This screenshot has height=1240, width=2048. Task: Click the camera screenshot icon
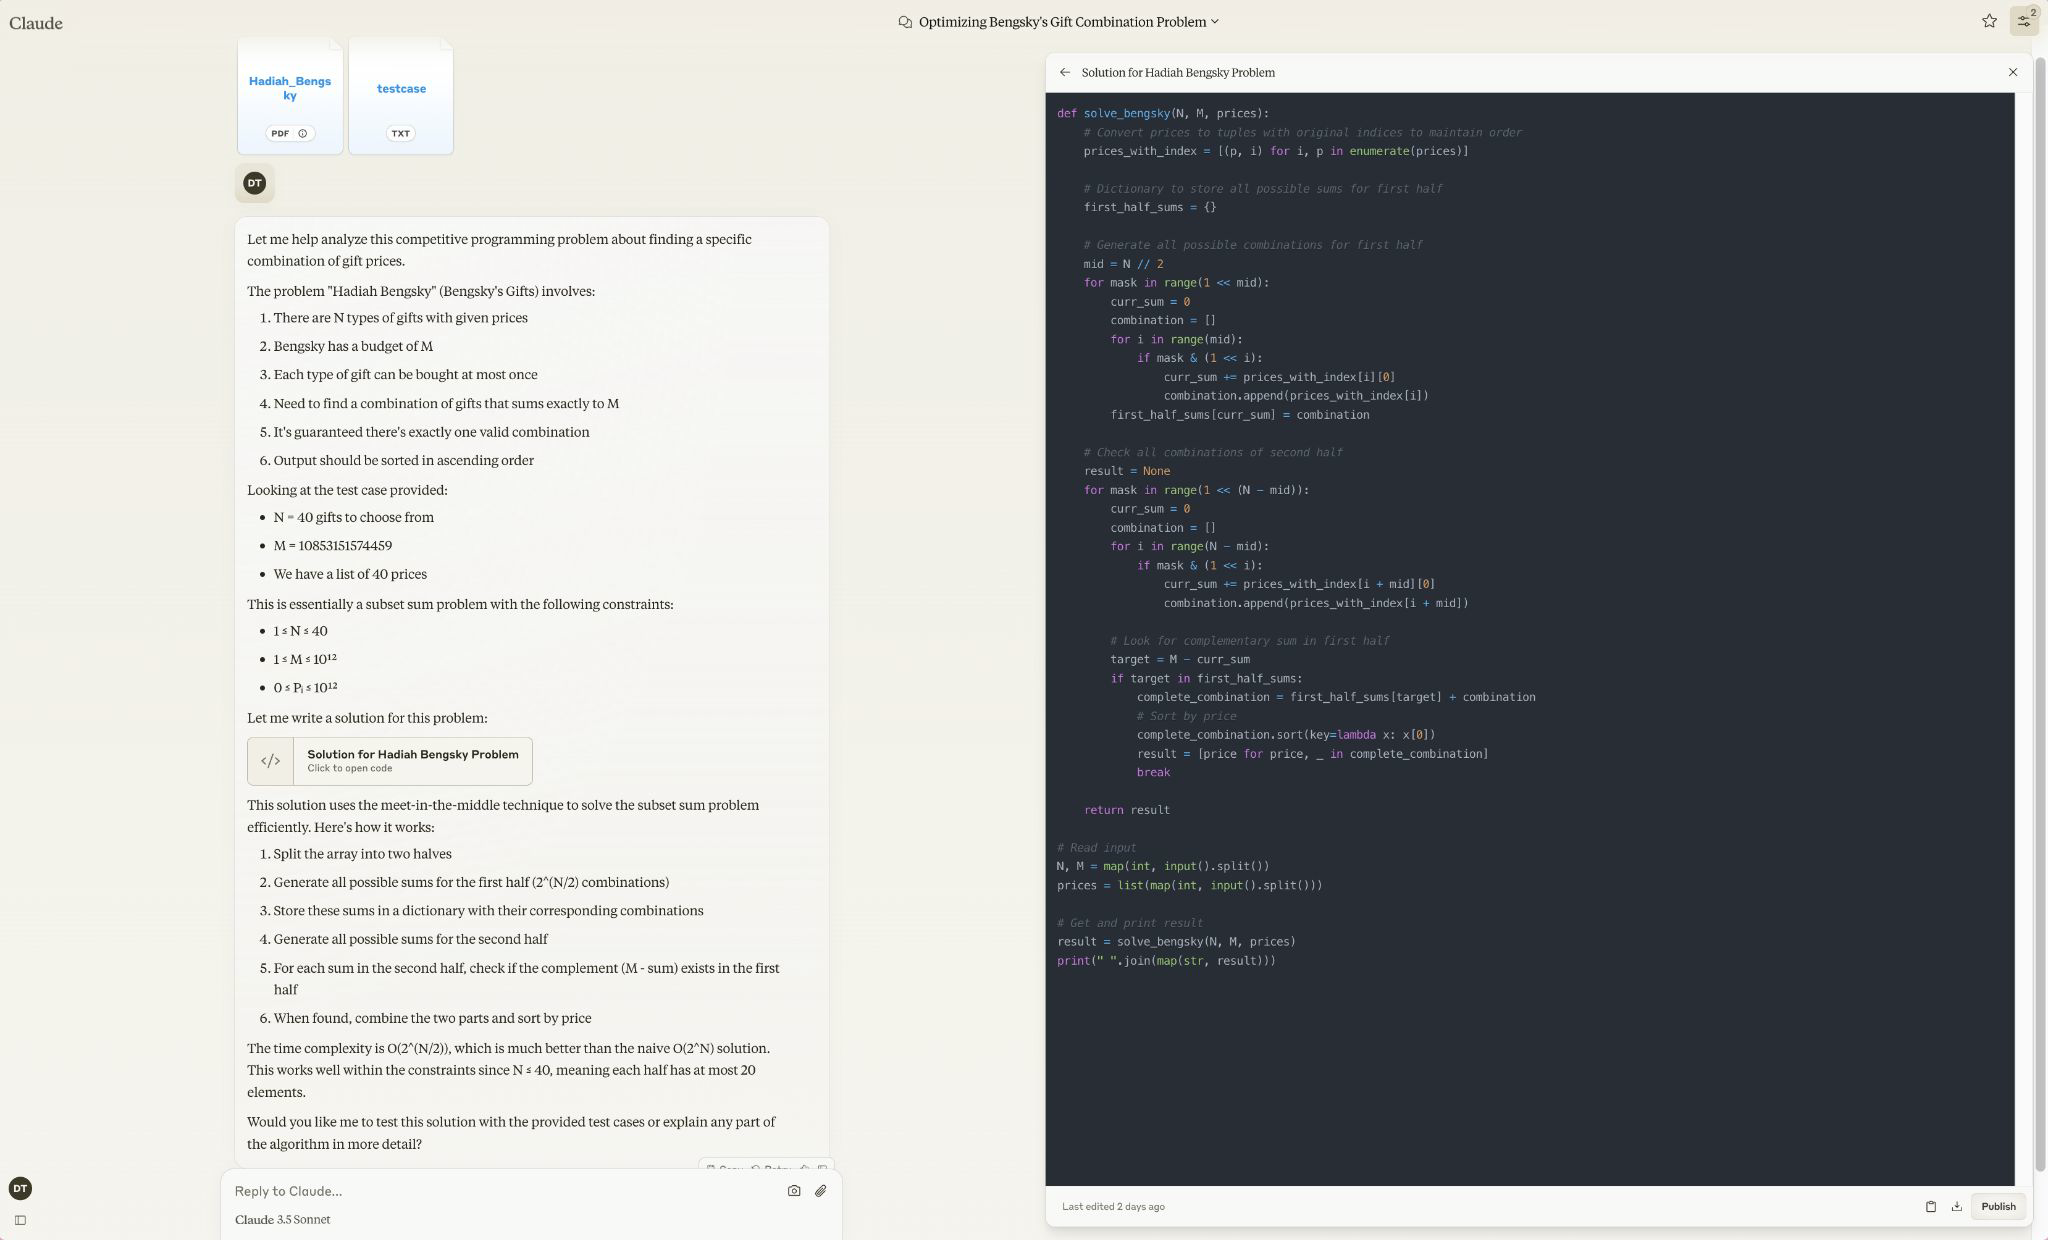coord(794,1191)
